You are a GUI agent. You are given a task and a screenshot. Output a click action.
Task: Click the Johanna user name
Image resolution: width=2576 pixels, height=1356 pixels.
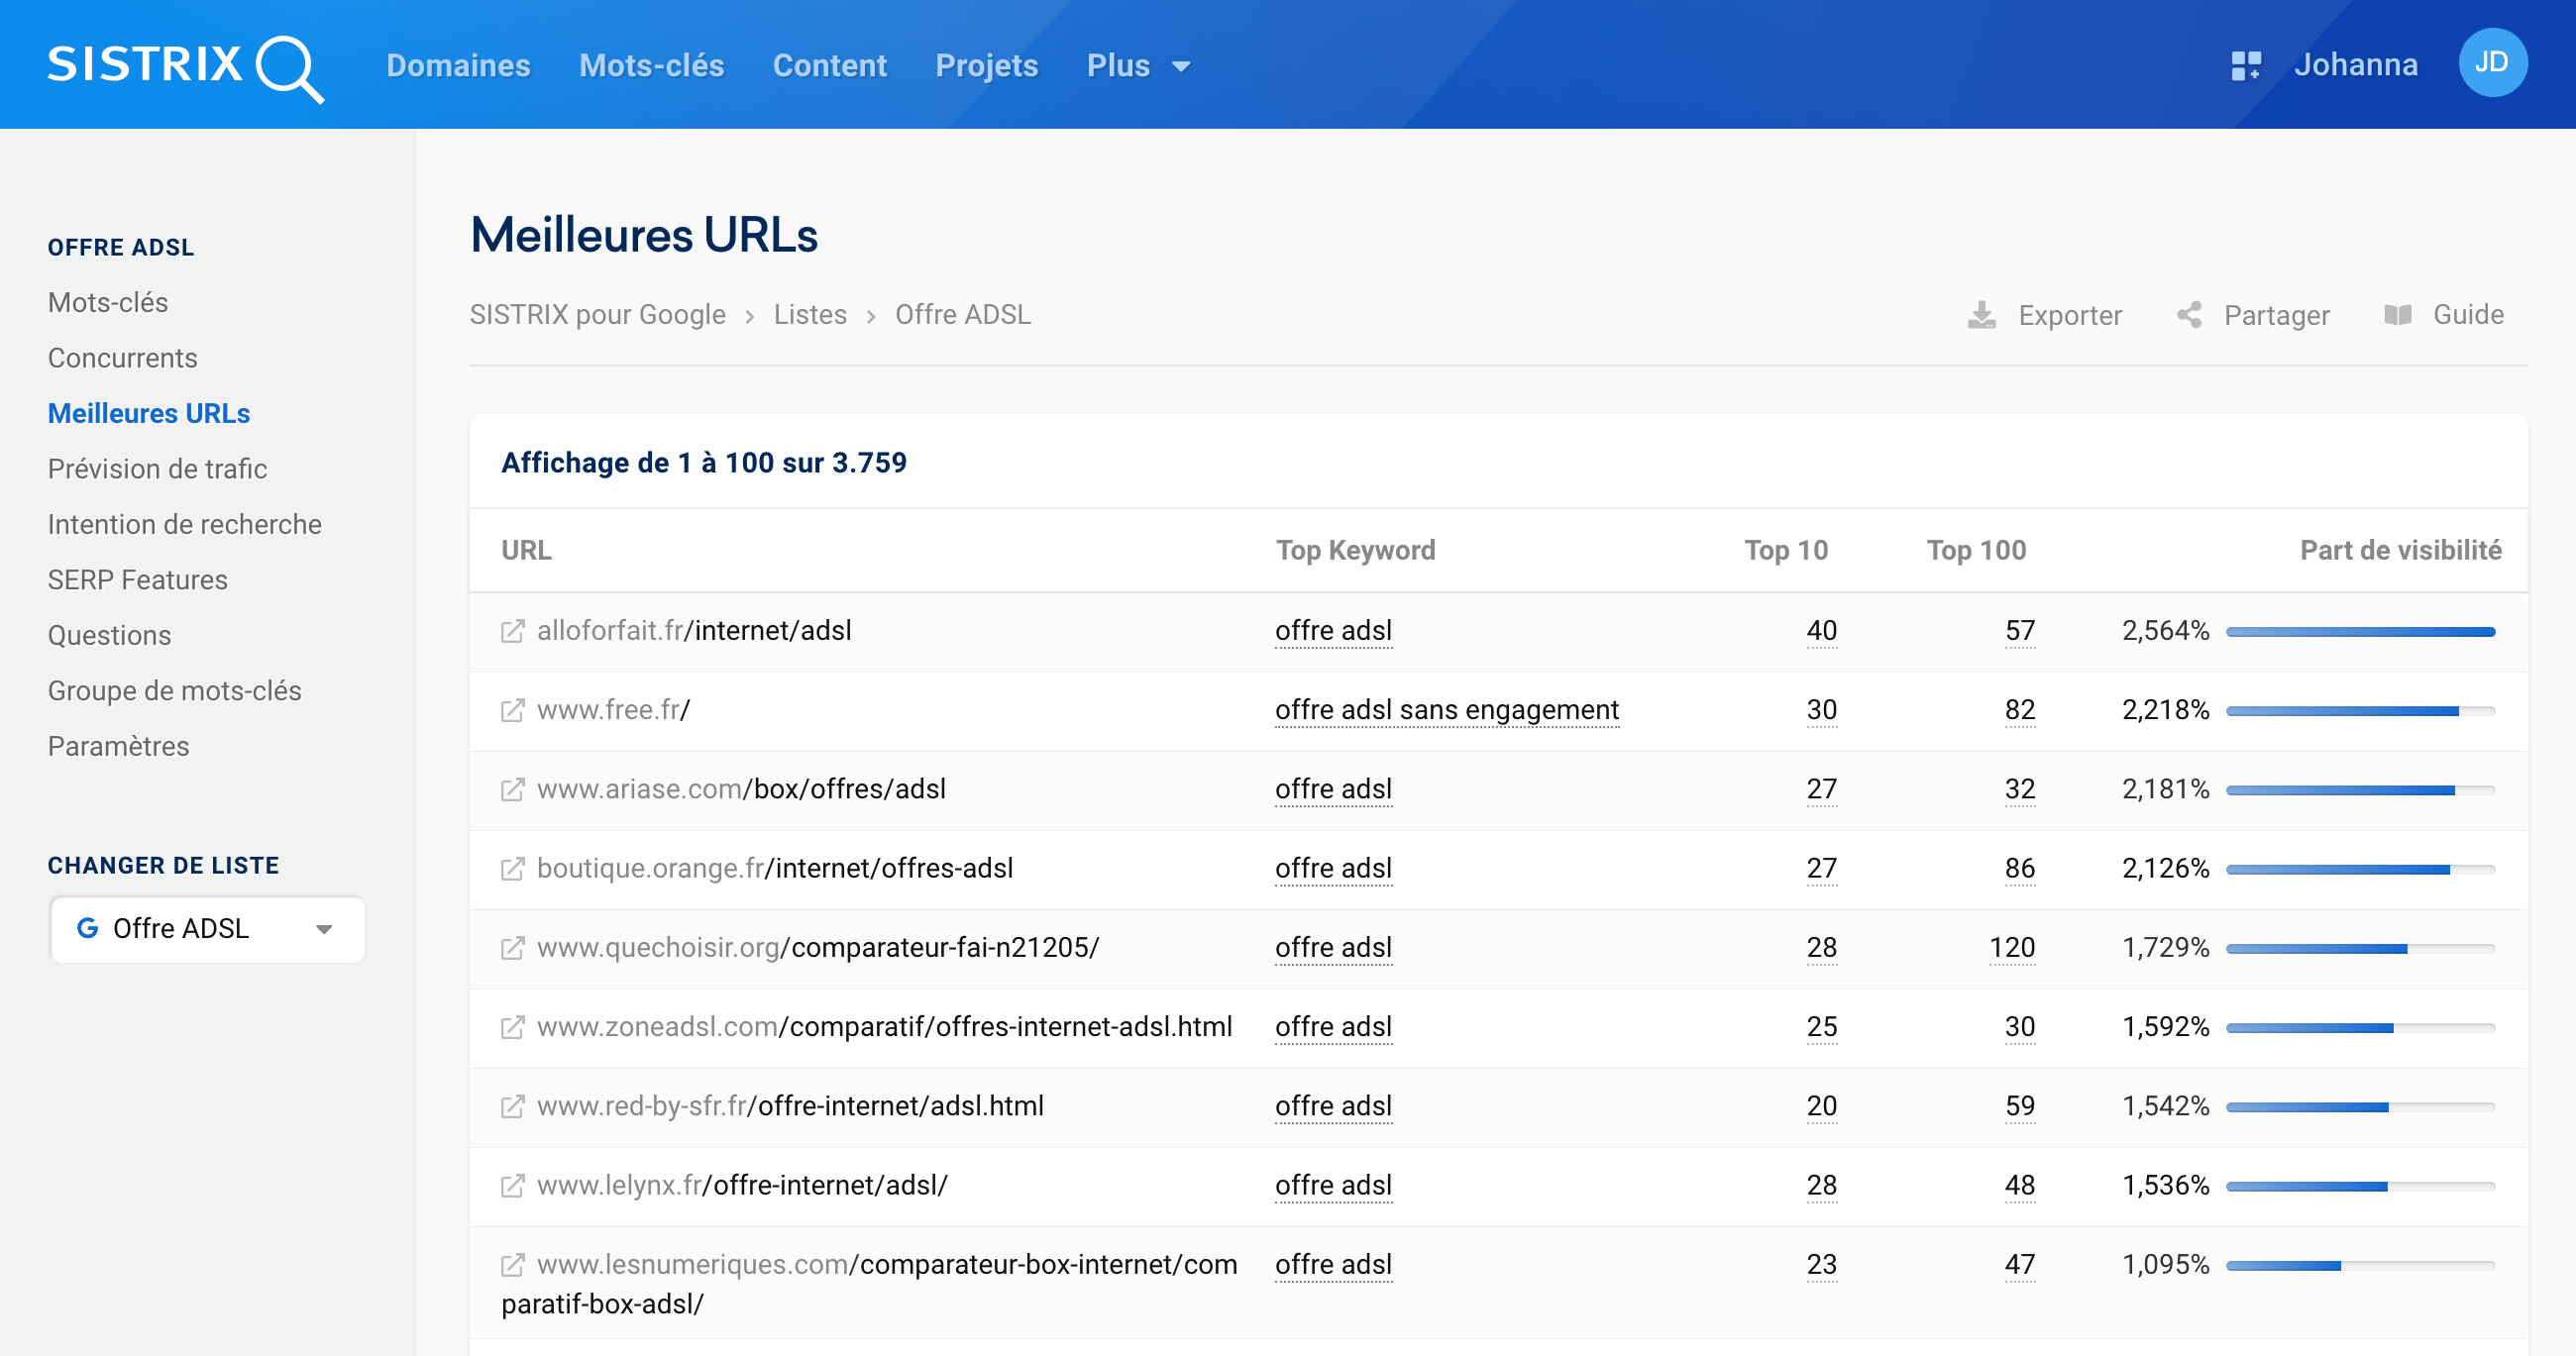click(x=2355, y=65)
